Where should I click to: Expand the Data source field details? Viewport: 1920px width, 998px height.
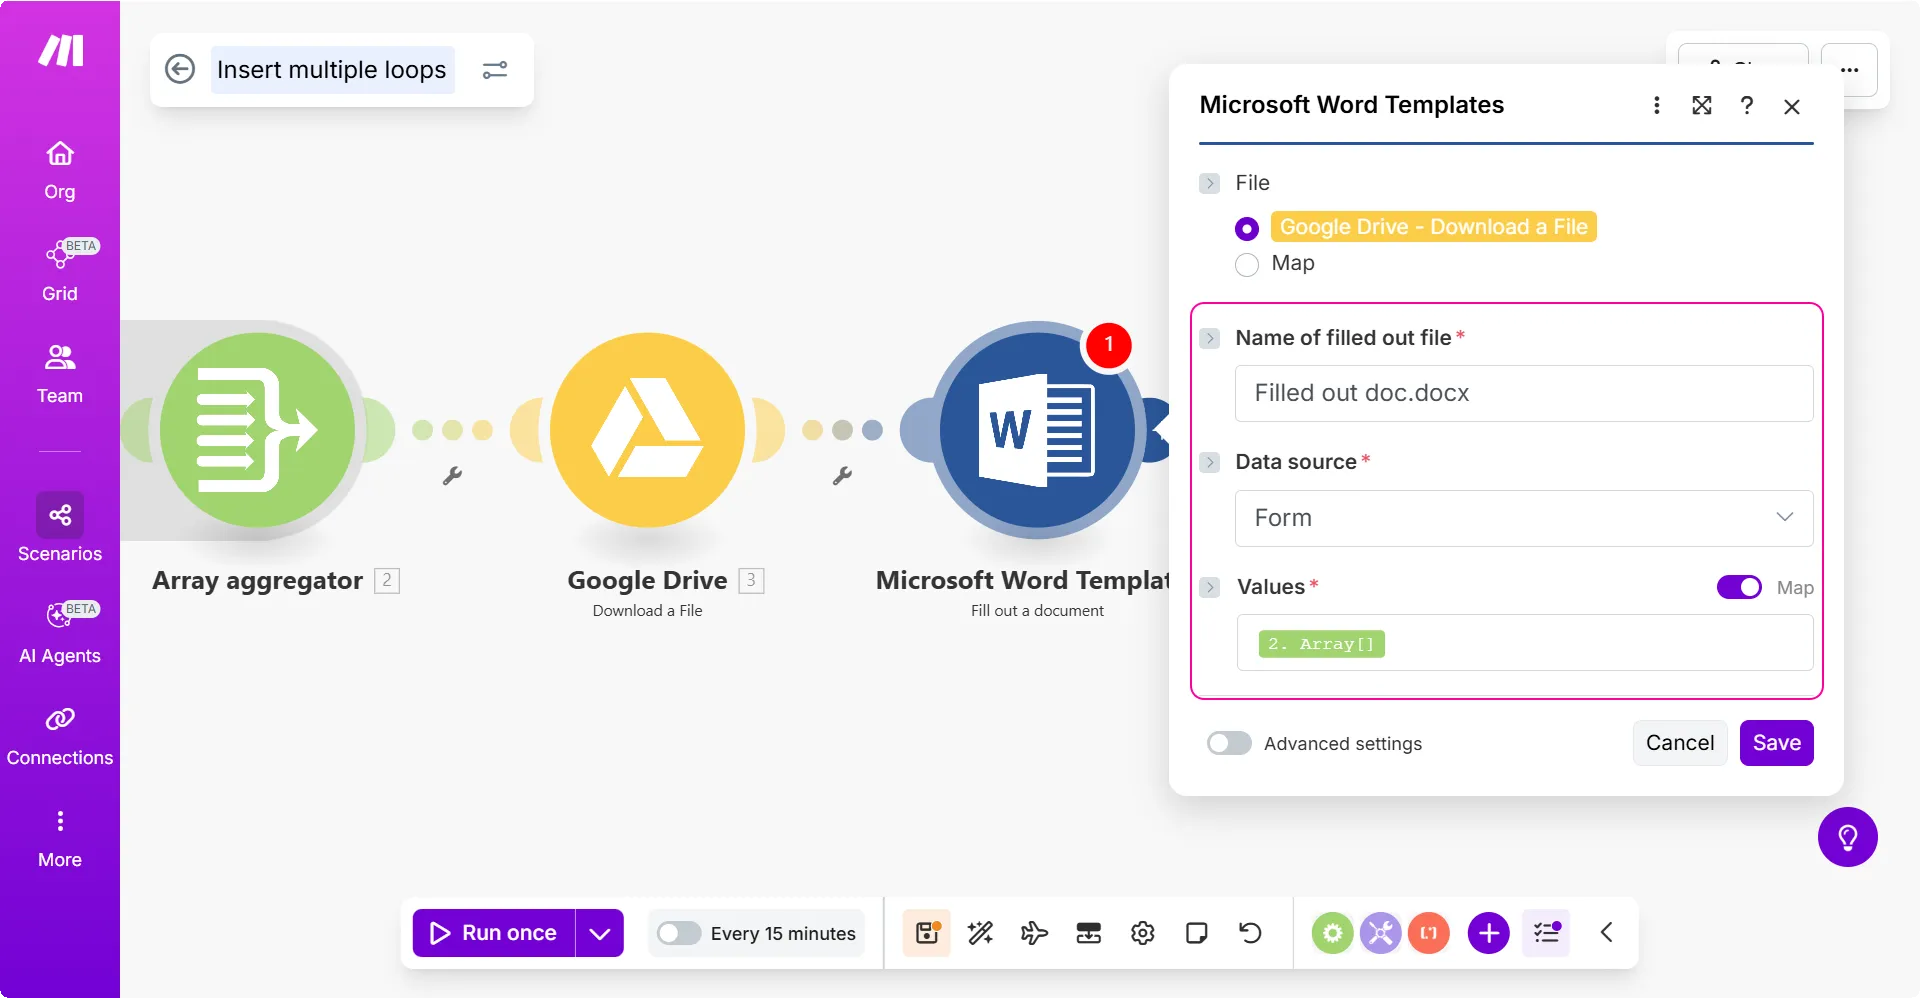(x=1210, y=462)
